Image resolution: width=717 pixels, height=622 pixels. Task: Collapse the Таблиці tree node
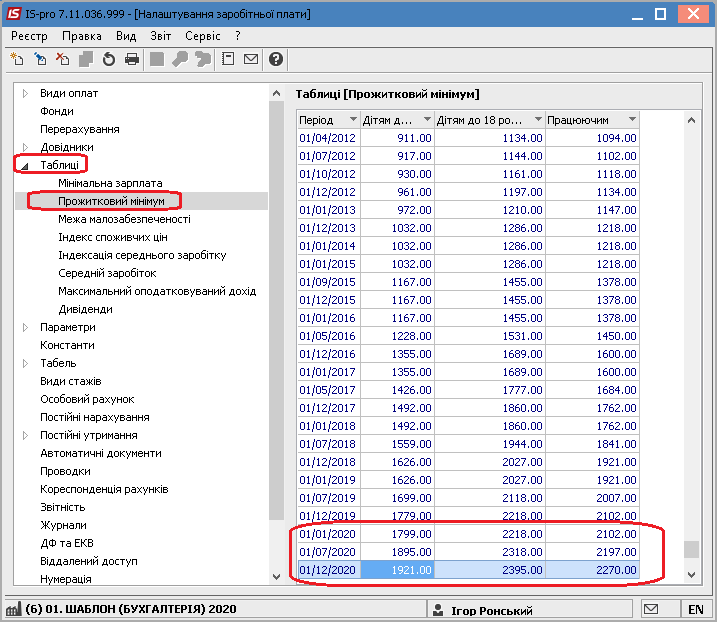[x=25, y=166]
